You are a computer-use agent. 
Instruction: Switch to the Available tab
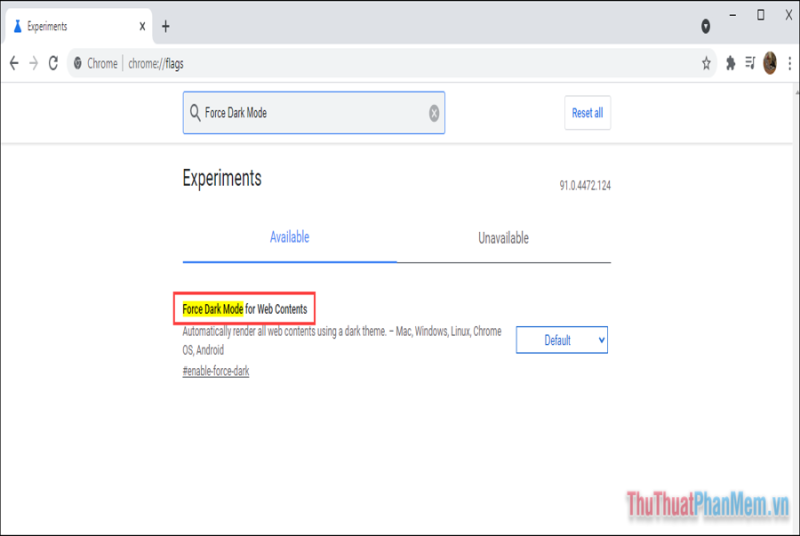point(289,237)
